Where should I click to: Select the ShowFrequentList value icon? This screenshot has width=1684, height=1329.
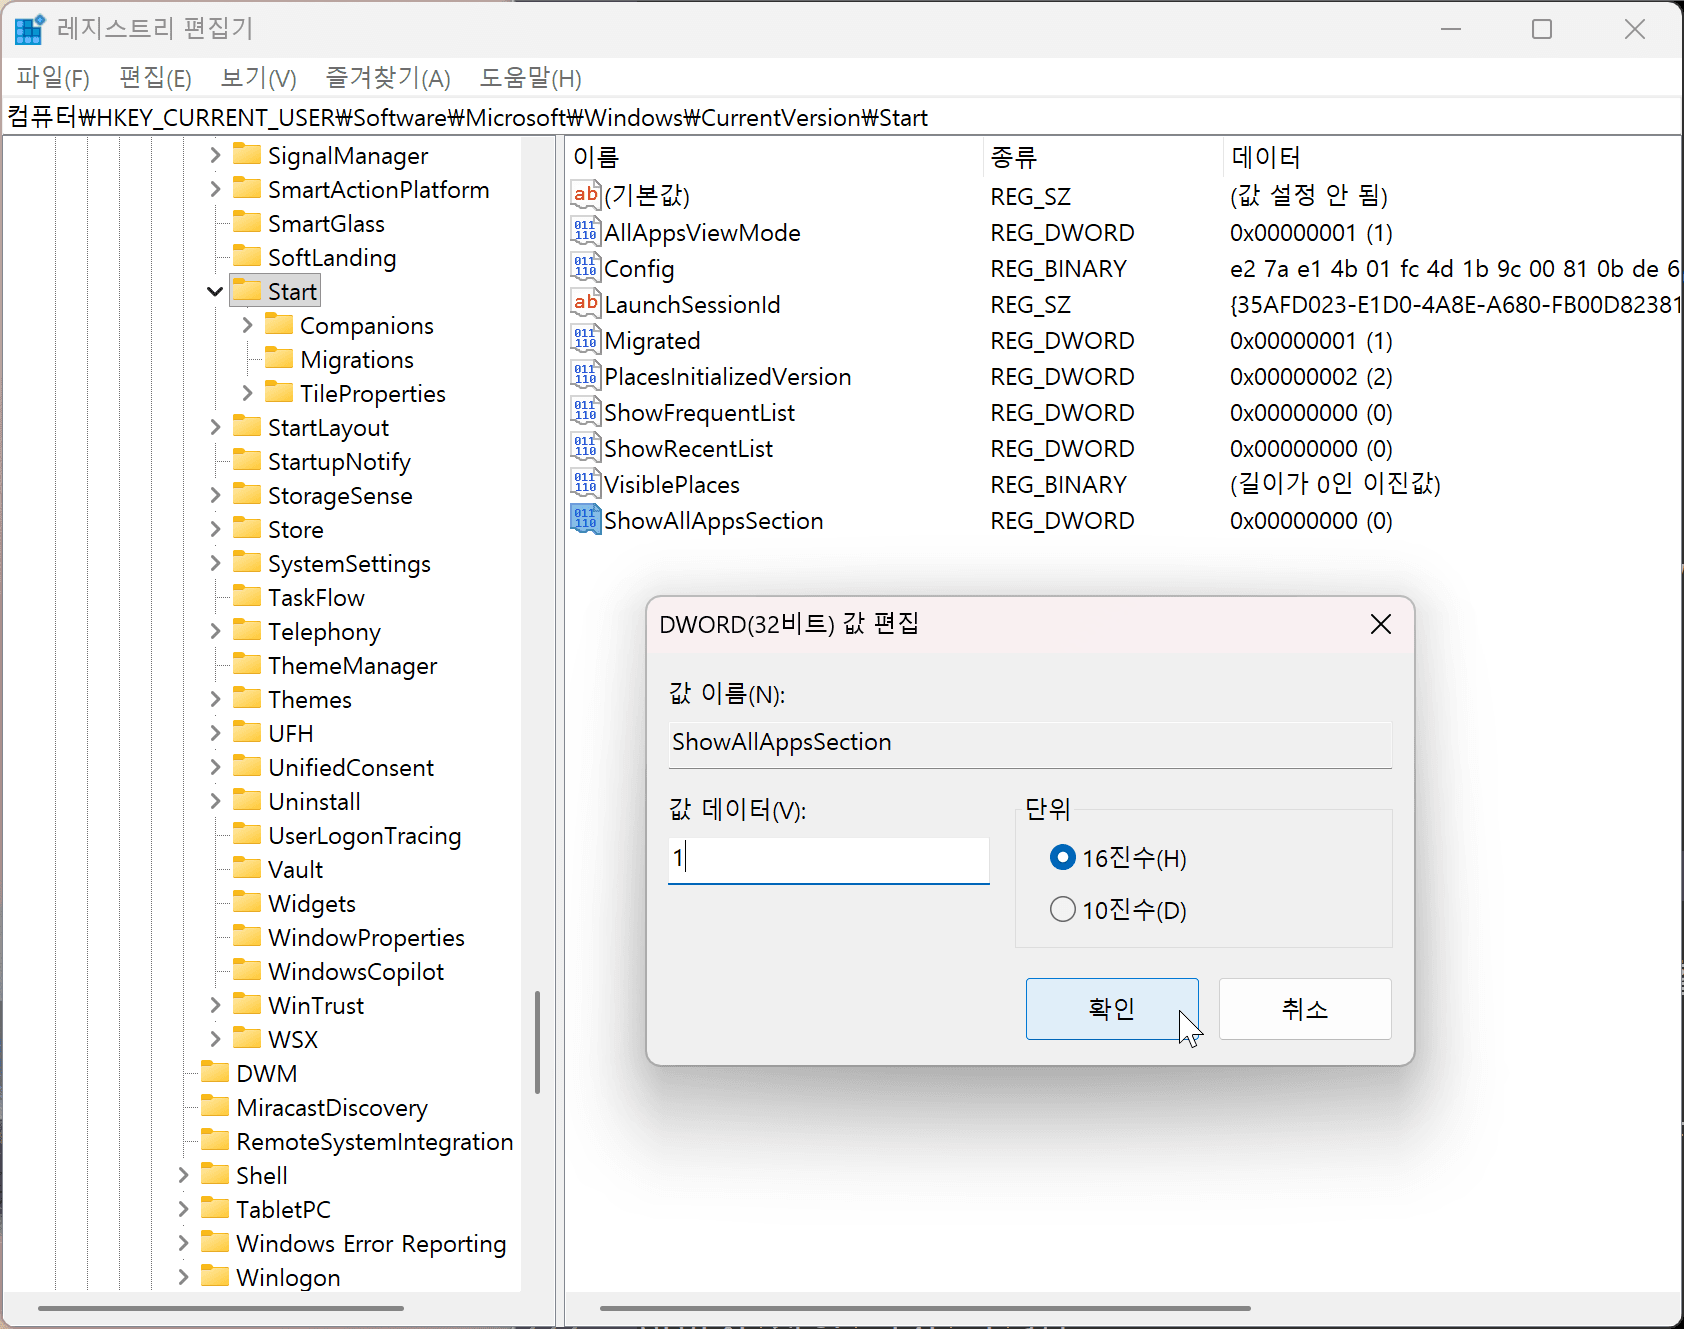(x=586, y=411)
